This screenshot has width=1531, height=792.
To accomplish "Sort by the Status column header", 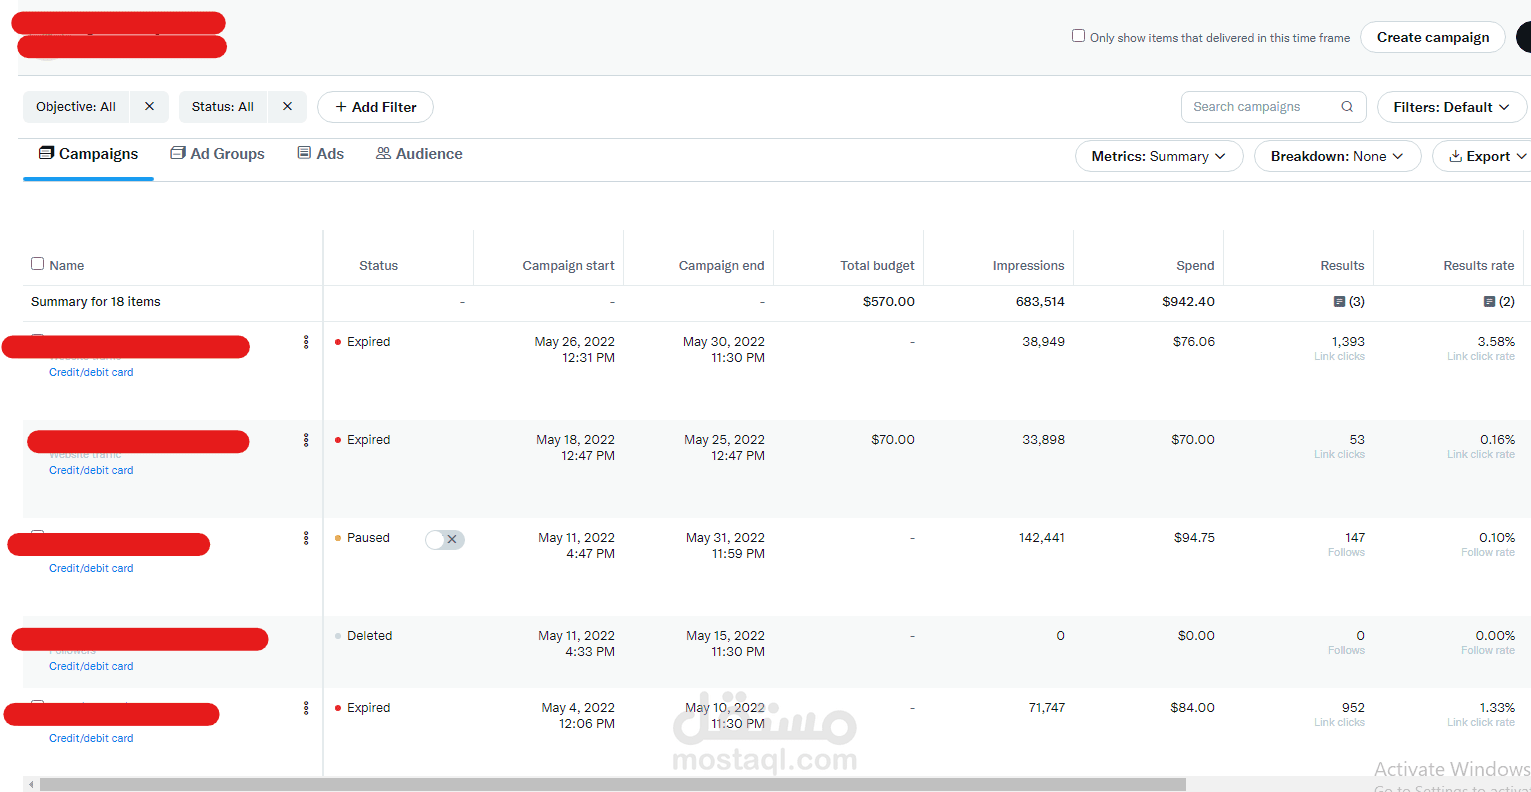I will pyautogui.click(x=378, y=266).
